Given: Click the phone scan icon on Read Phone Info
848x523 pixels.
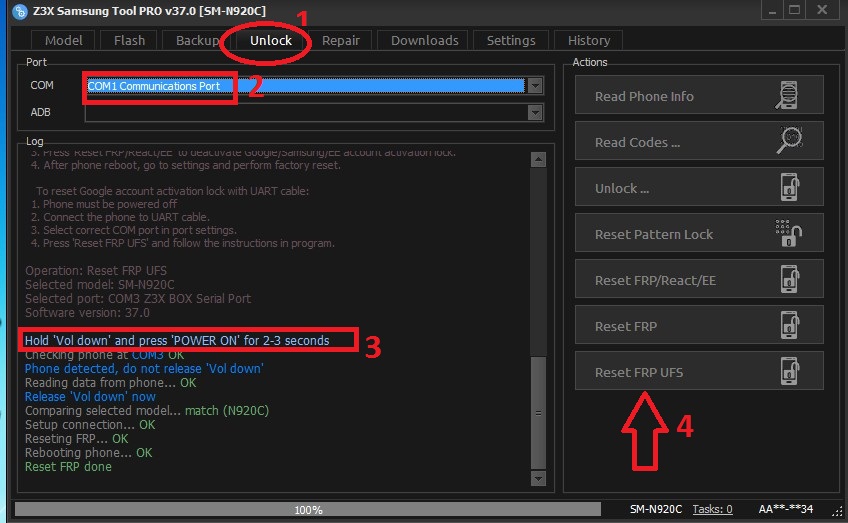Looking at the screenshot, I should [788, 95].
